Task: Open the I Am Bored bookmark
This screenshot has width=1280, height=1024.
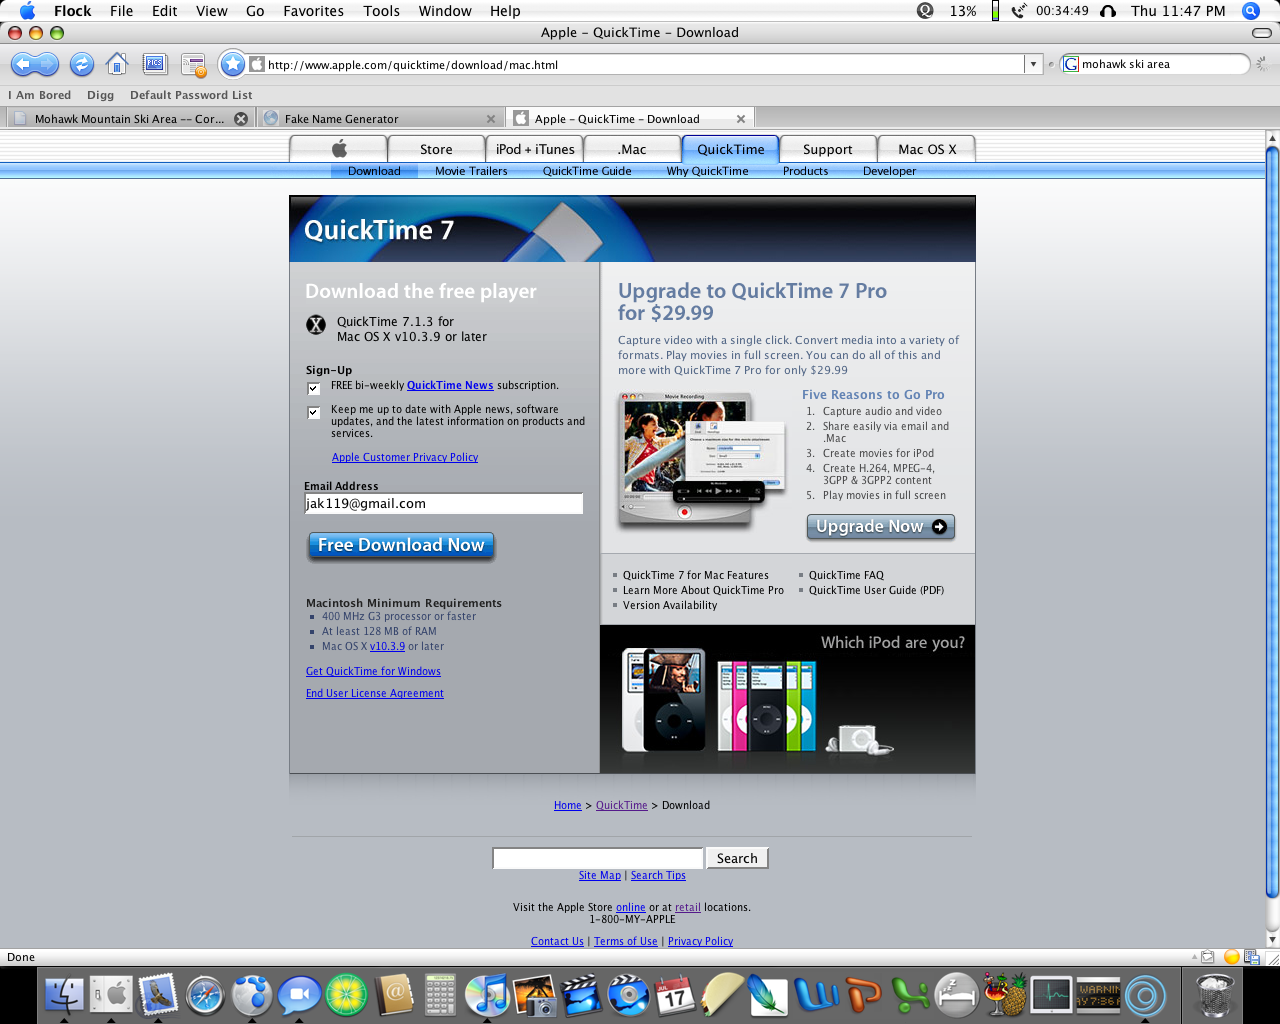Action: 40,95
